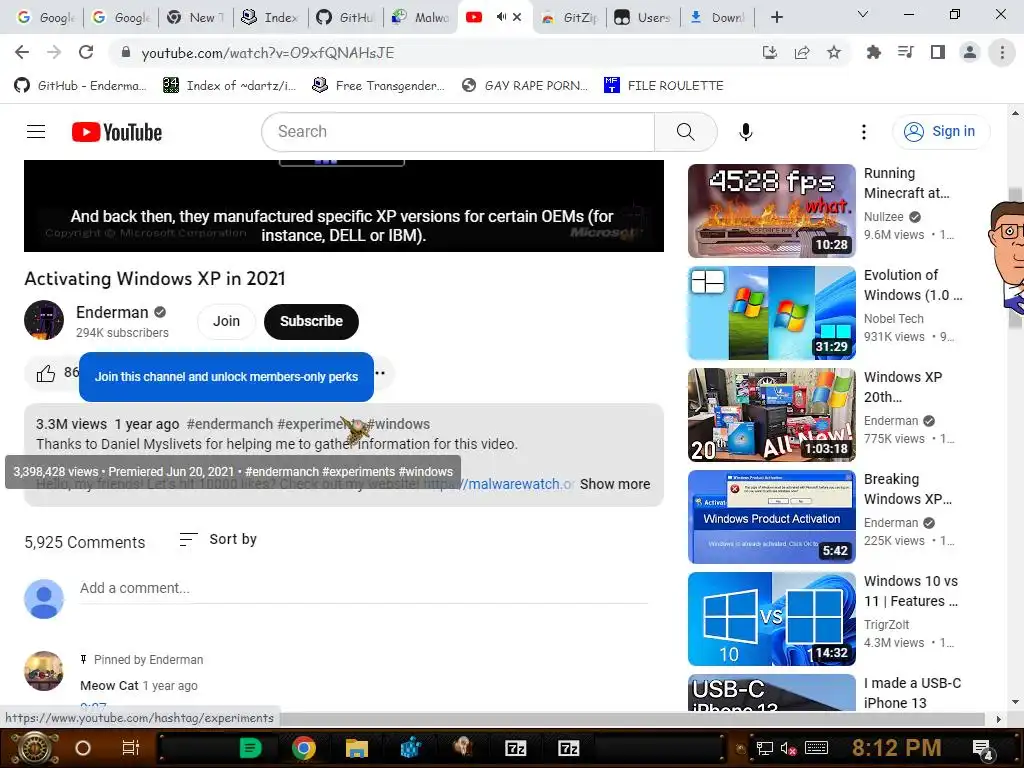Image resolution: width=1024 pixels, height=768 pixels.
Task: Open Enderman channel name link
Action: click(112, 312)
